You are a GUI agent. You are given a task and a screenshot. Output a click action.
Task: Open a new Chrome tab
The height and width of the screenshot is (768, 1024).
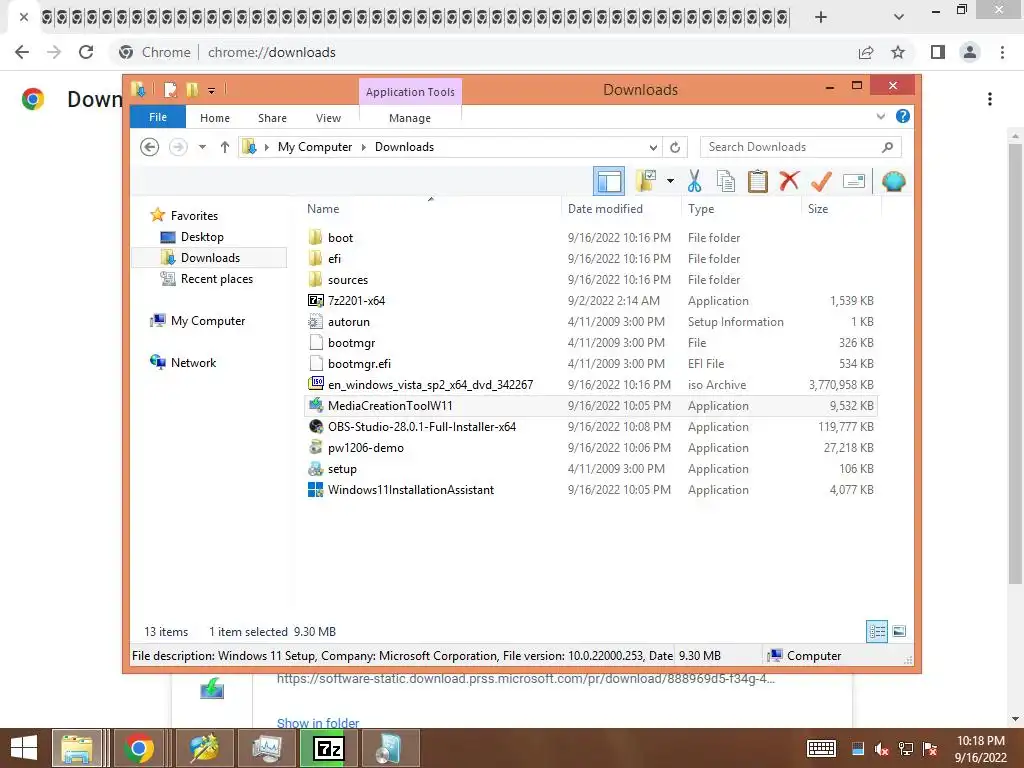[821, 18]
